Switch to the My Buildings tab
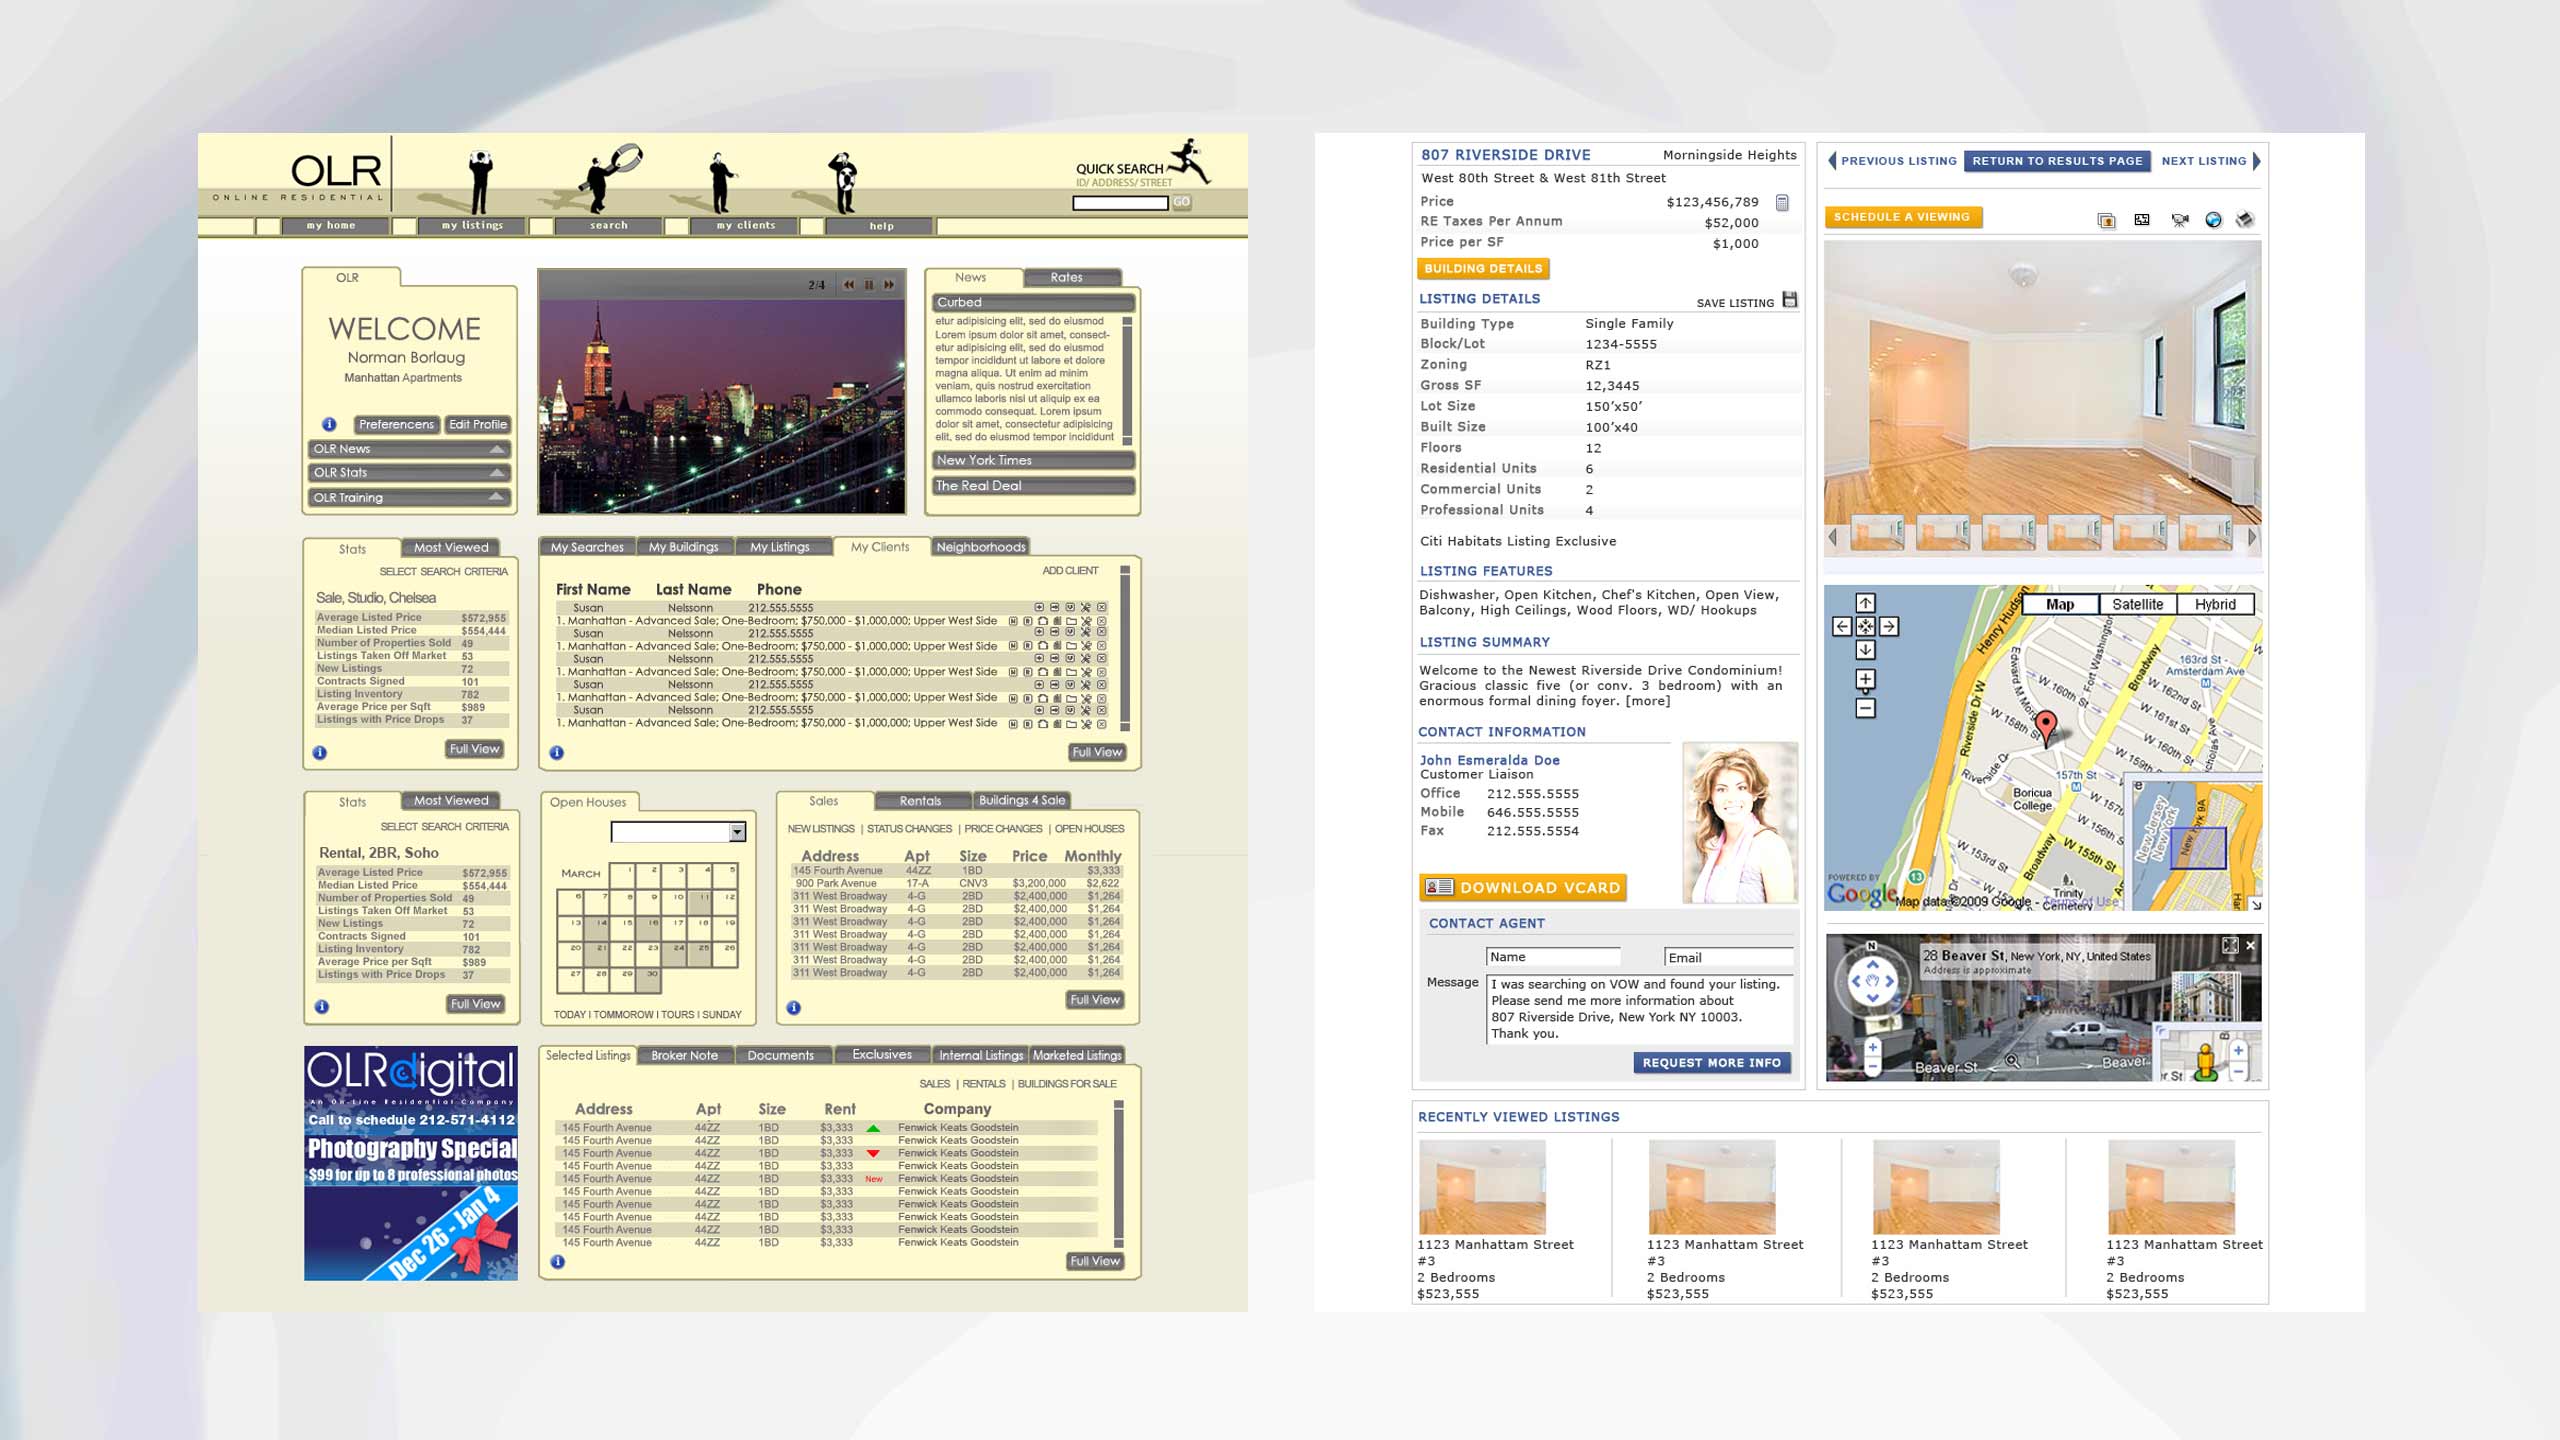The image size is (2560, 1440). click(683, 547)
